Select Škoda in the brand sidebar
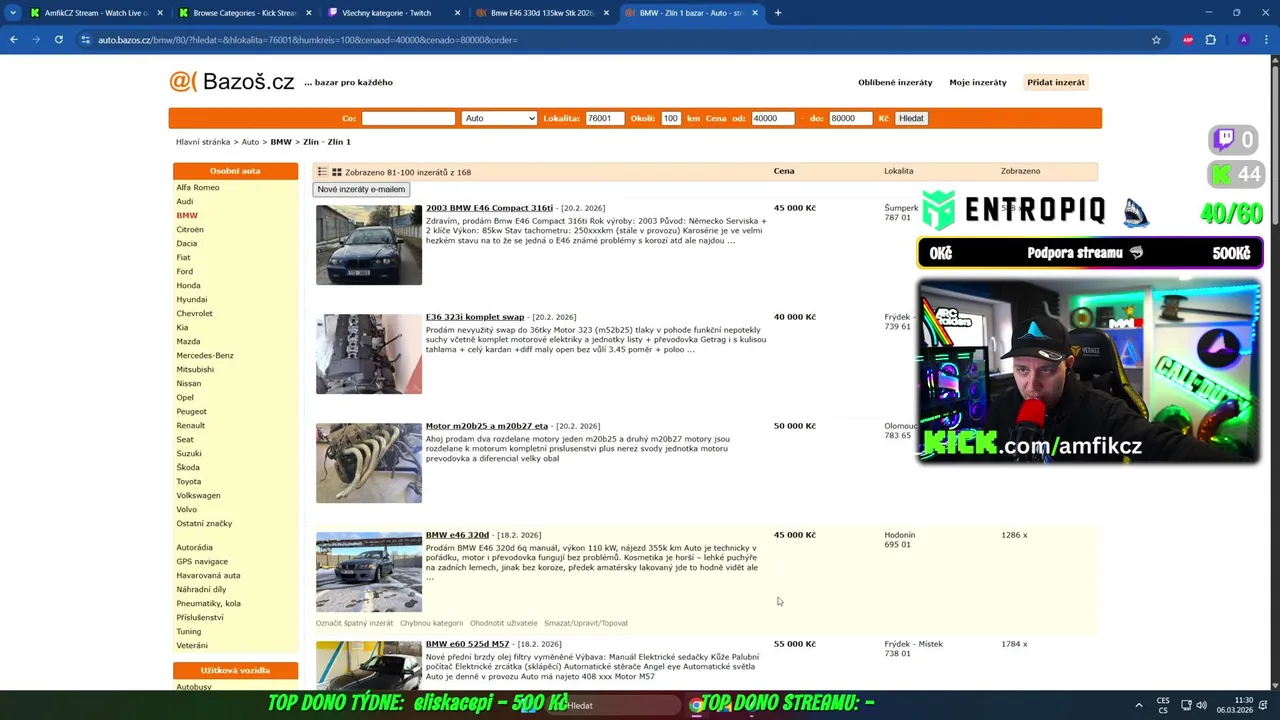The image size is (1280, 720). pos(188,467)
